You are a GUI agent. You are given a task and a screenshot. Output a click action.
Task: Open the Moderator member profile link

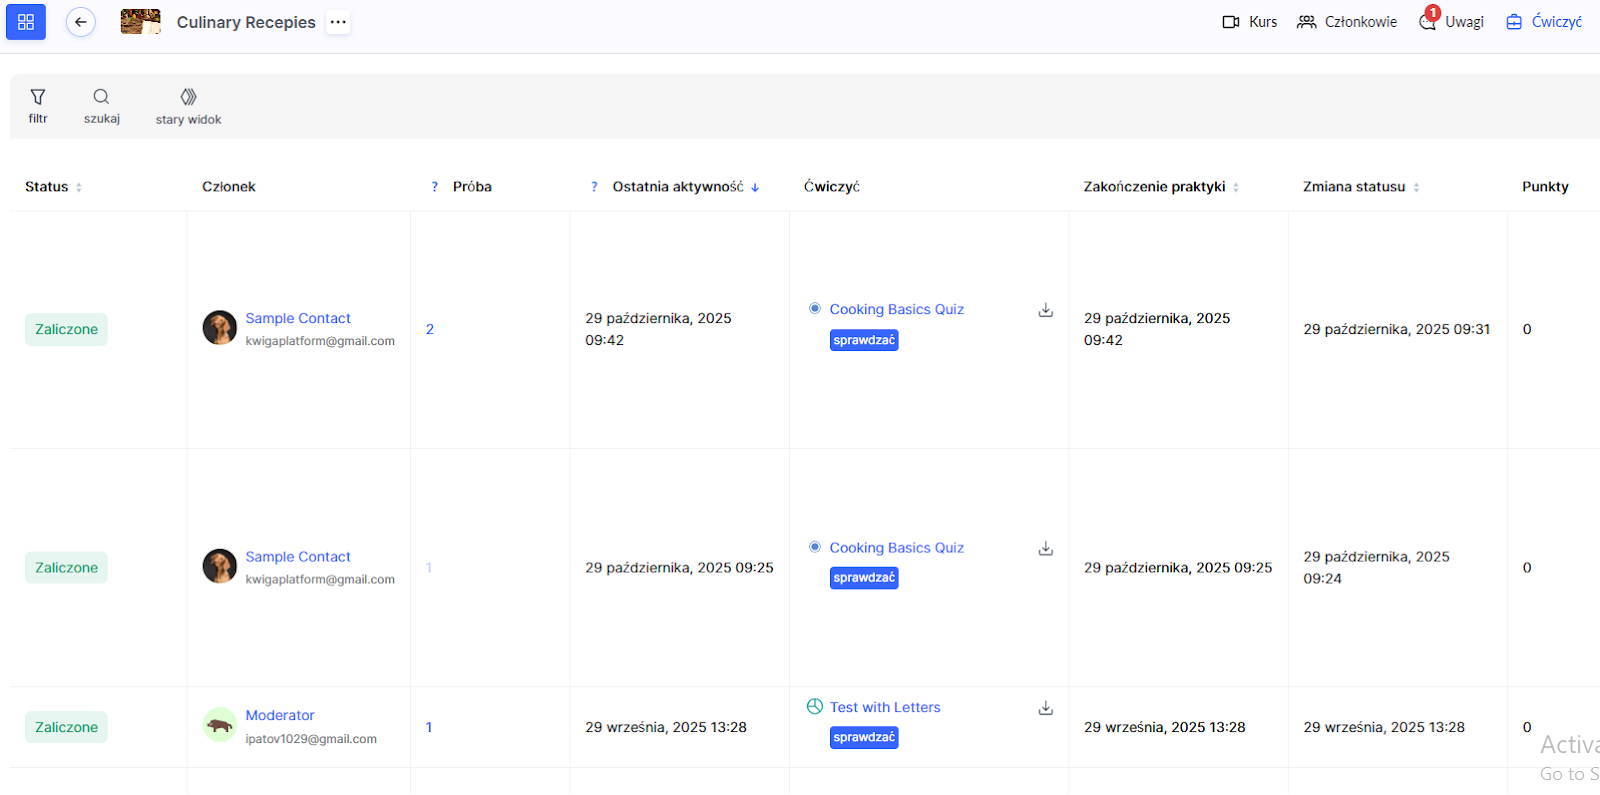pos(280,715)
